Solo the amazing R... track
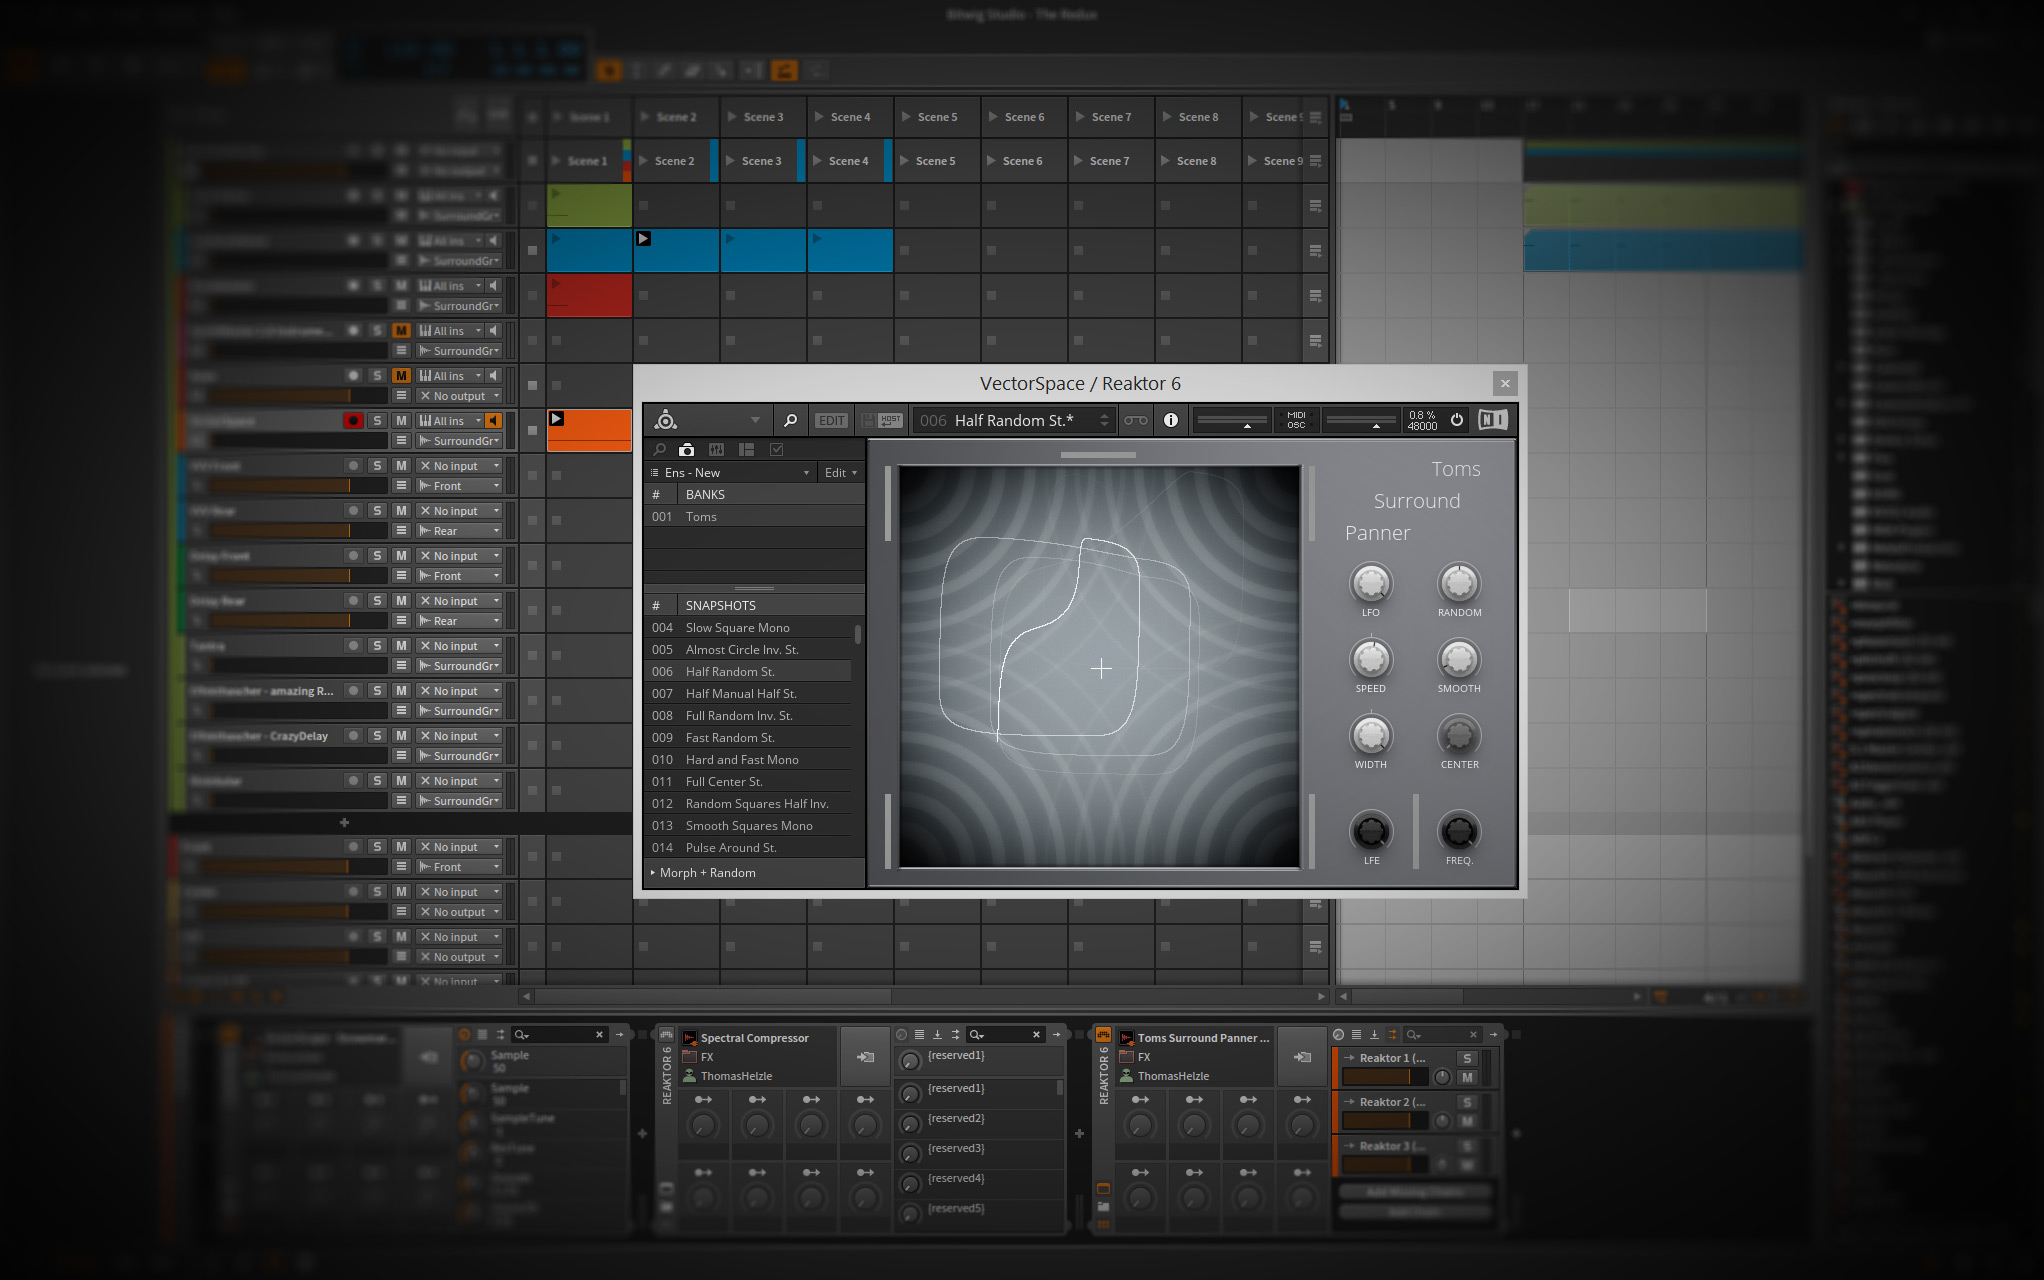Image resolution: width=2044 pixels, height=1280 pixels. click(377, 691)
